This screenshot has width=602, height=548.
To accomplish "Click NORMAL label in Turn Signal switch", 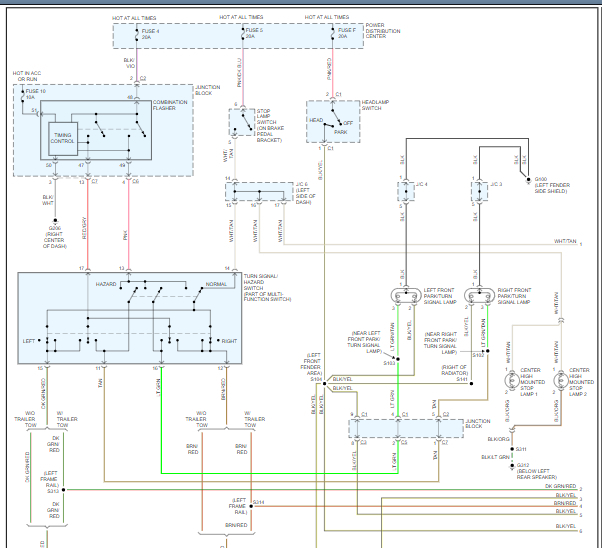I will click(x=216, y=284).
